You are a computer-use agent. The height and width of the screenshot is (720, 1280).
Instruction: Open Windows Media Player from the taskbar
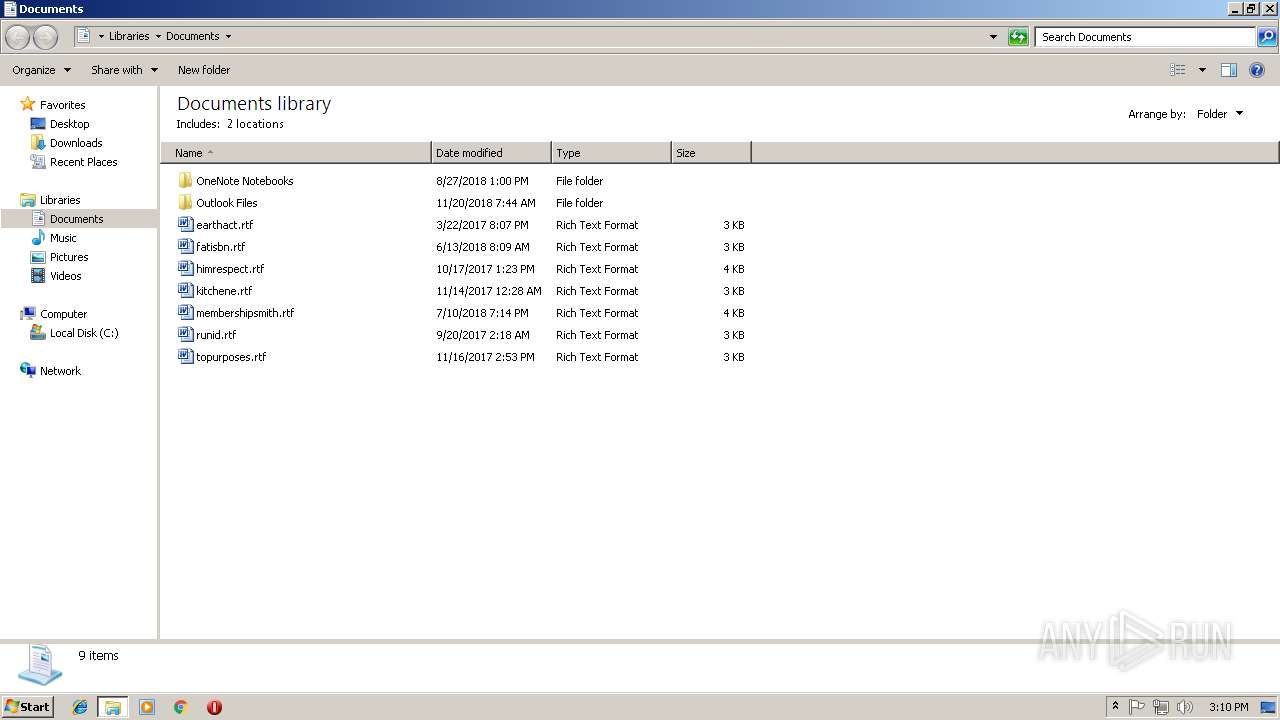click(x=147, y=707)
